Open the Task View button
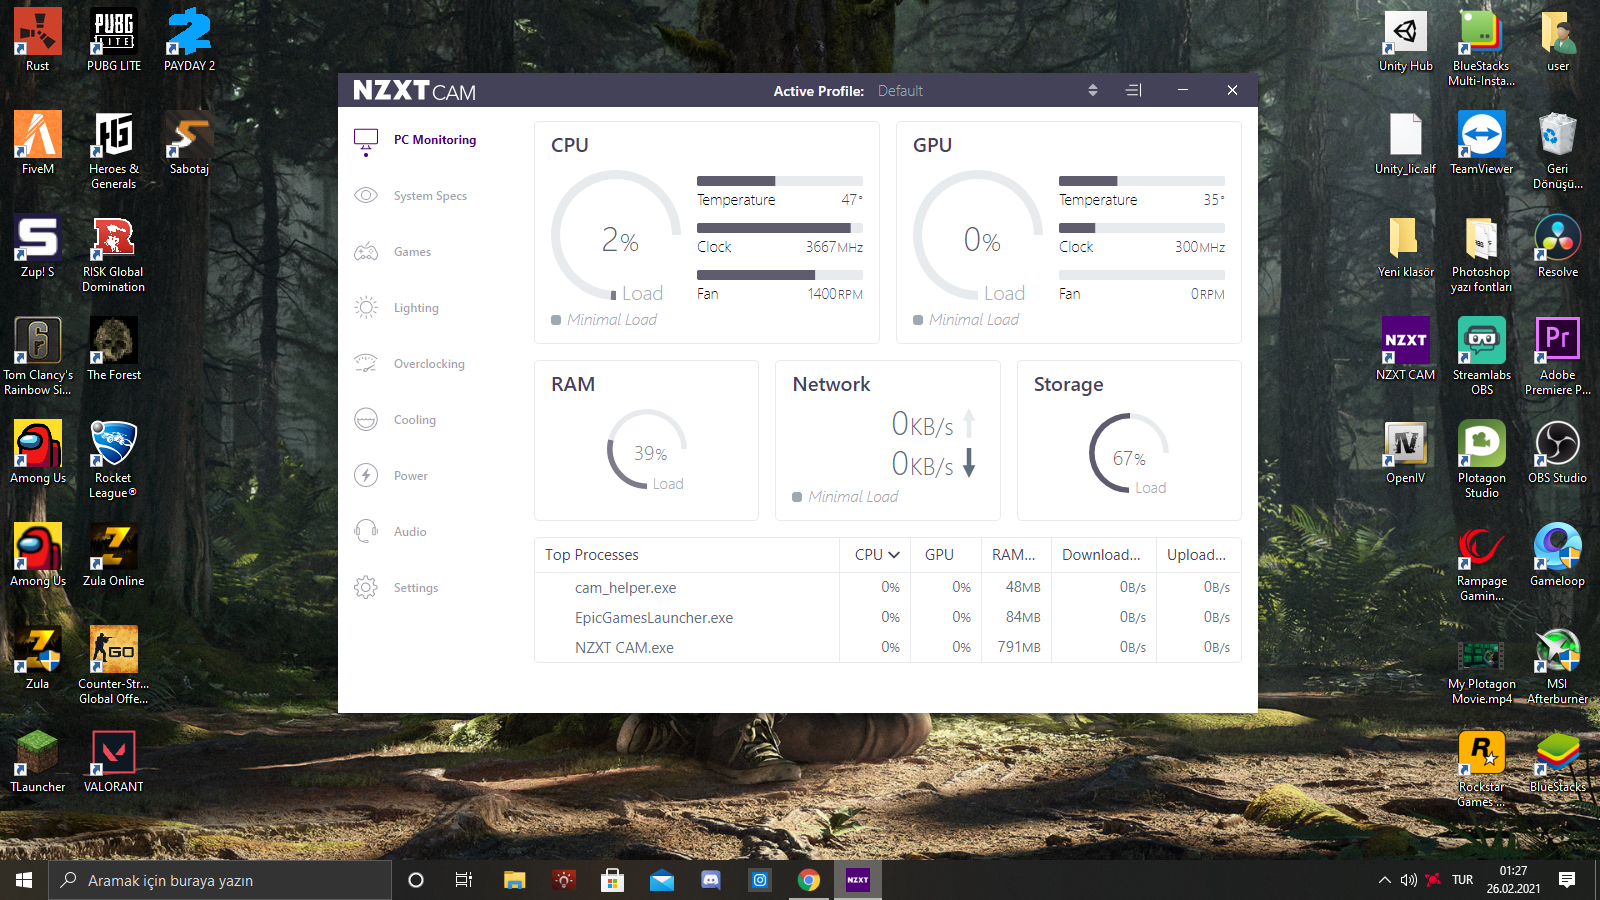Viewport: 1600px width, 900px height. 464,880
